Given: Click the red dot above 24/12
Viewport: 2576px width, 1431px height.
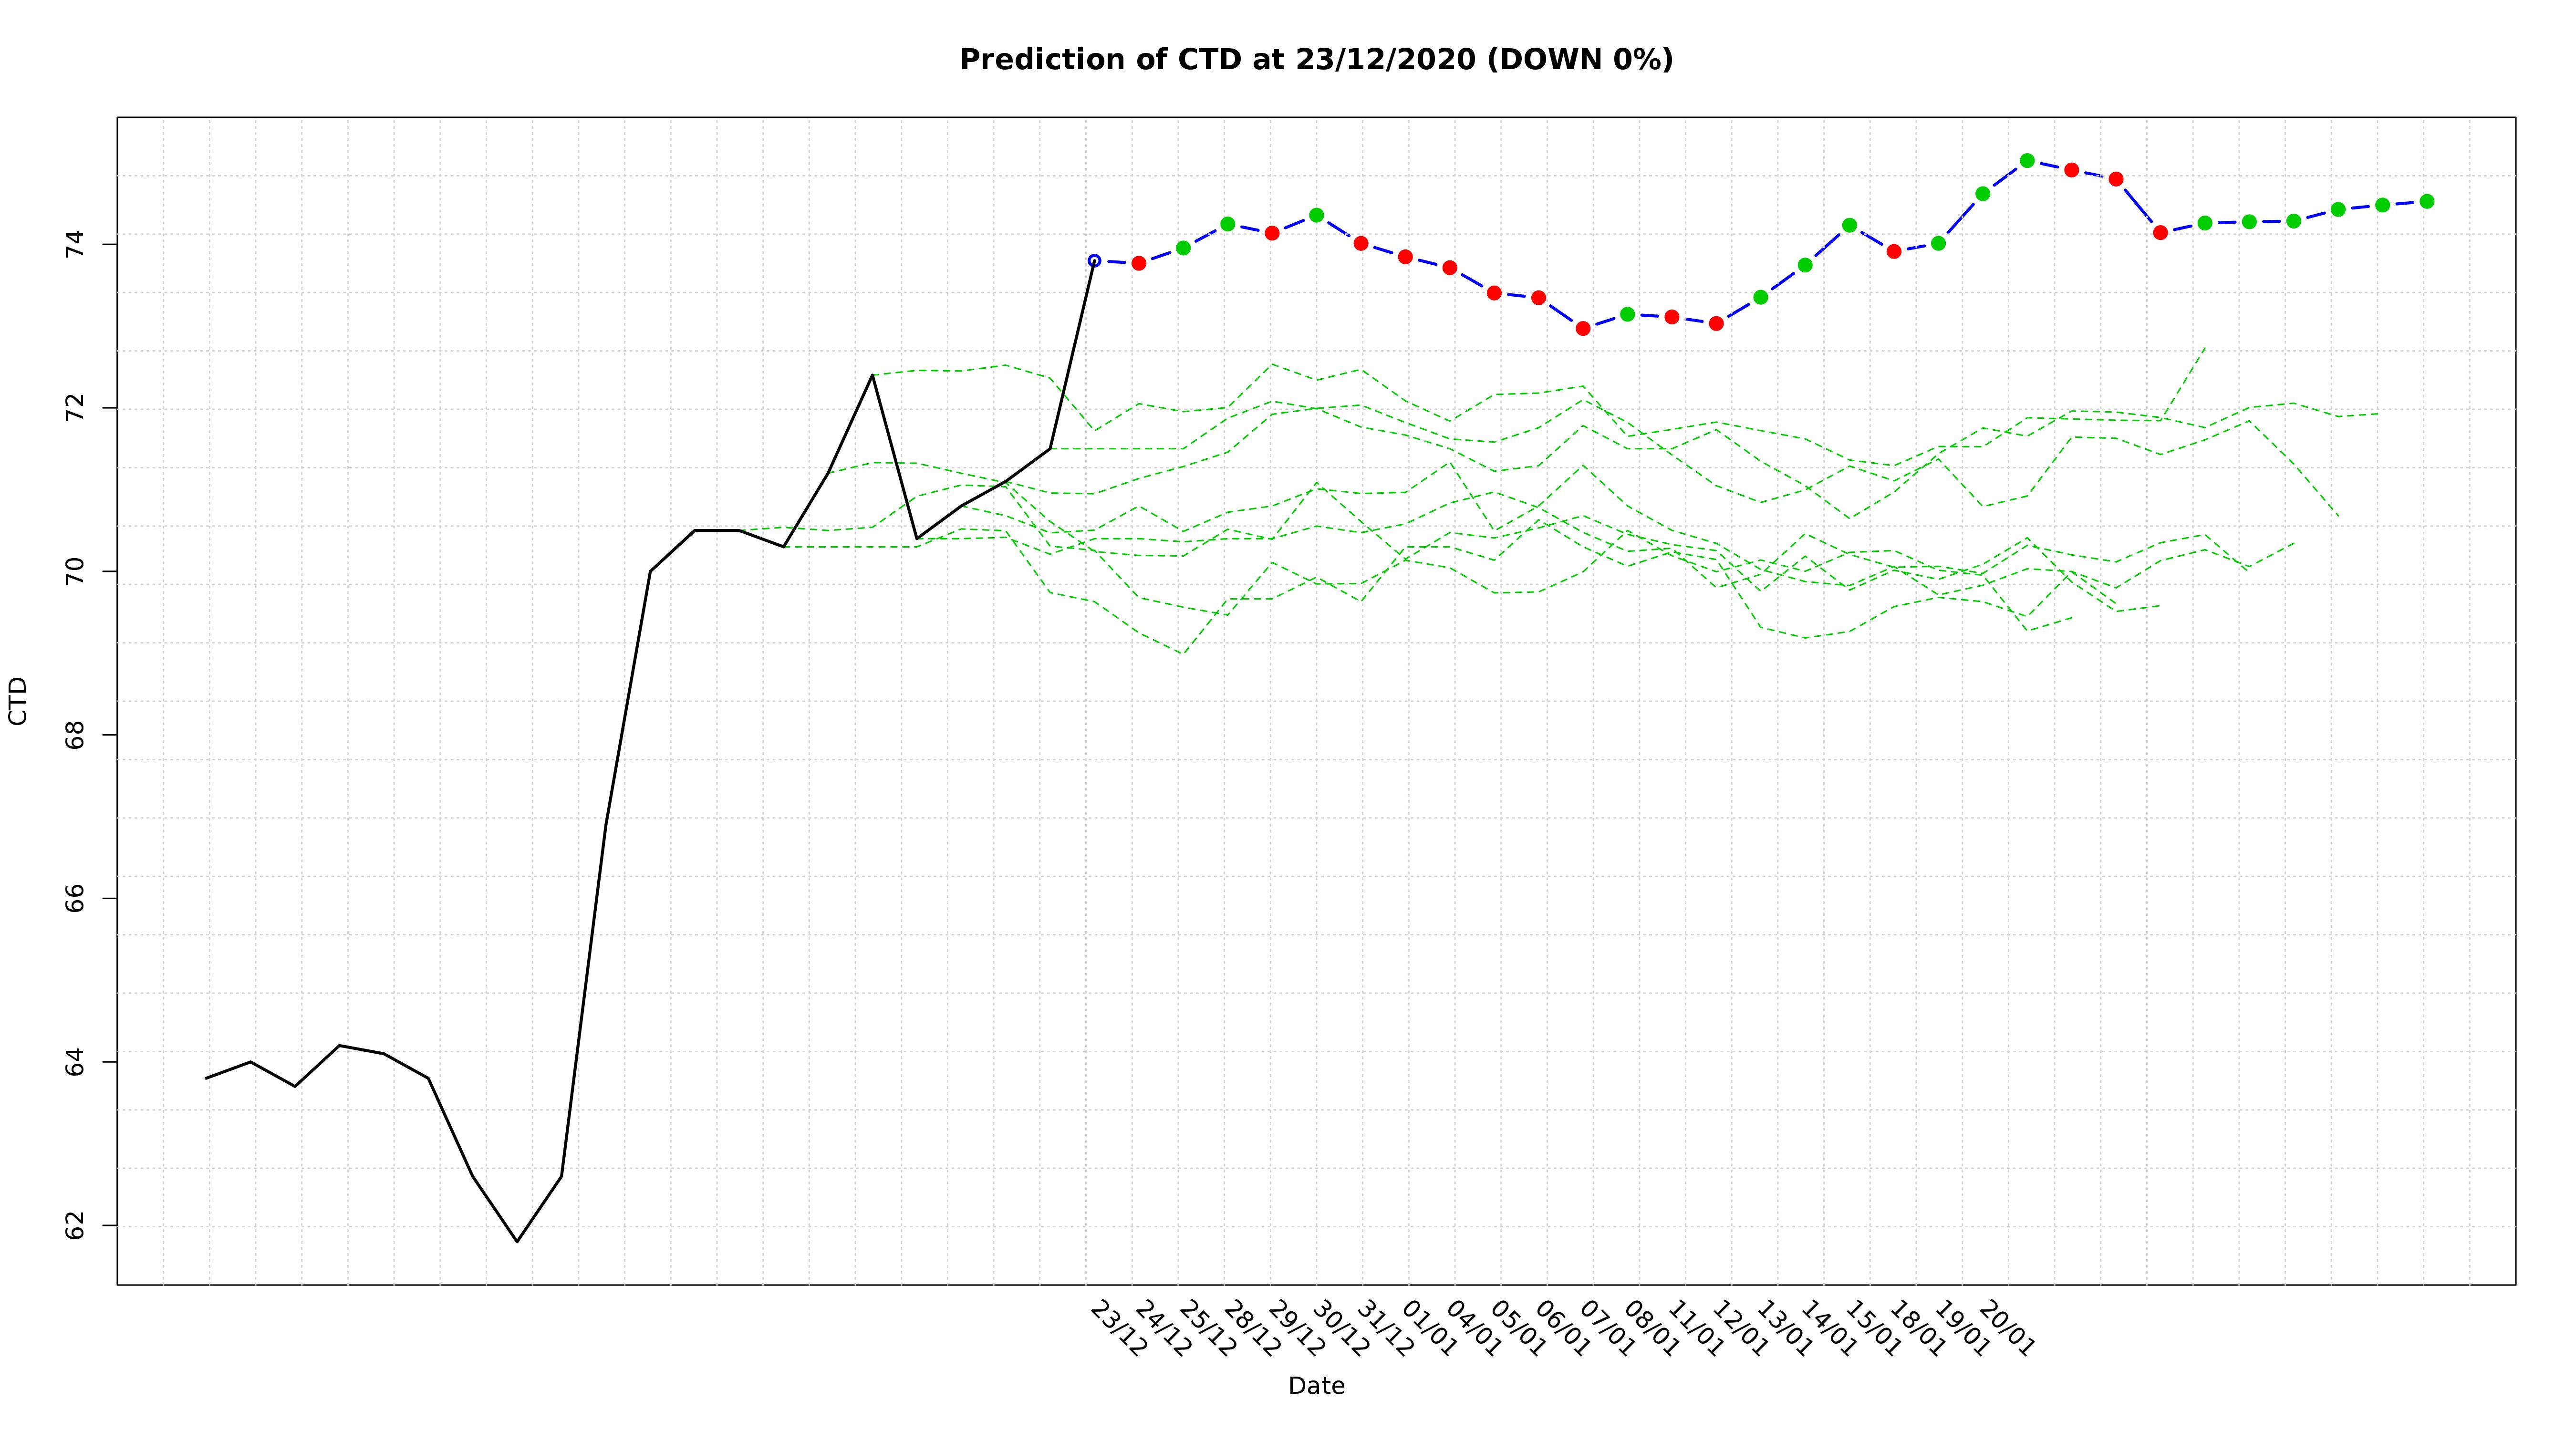Looking at the screenshot, I should [x=1138, y=263].
